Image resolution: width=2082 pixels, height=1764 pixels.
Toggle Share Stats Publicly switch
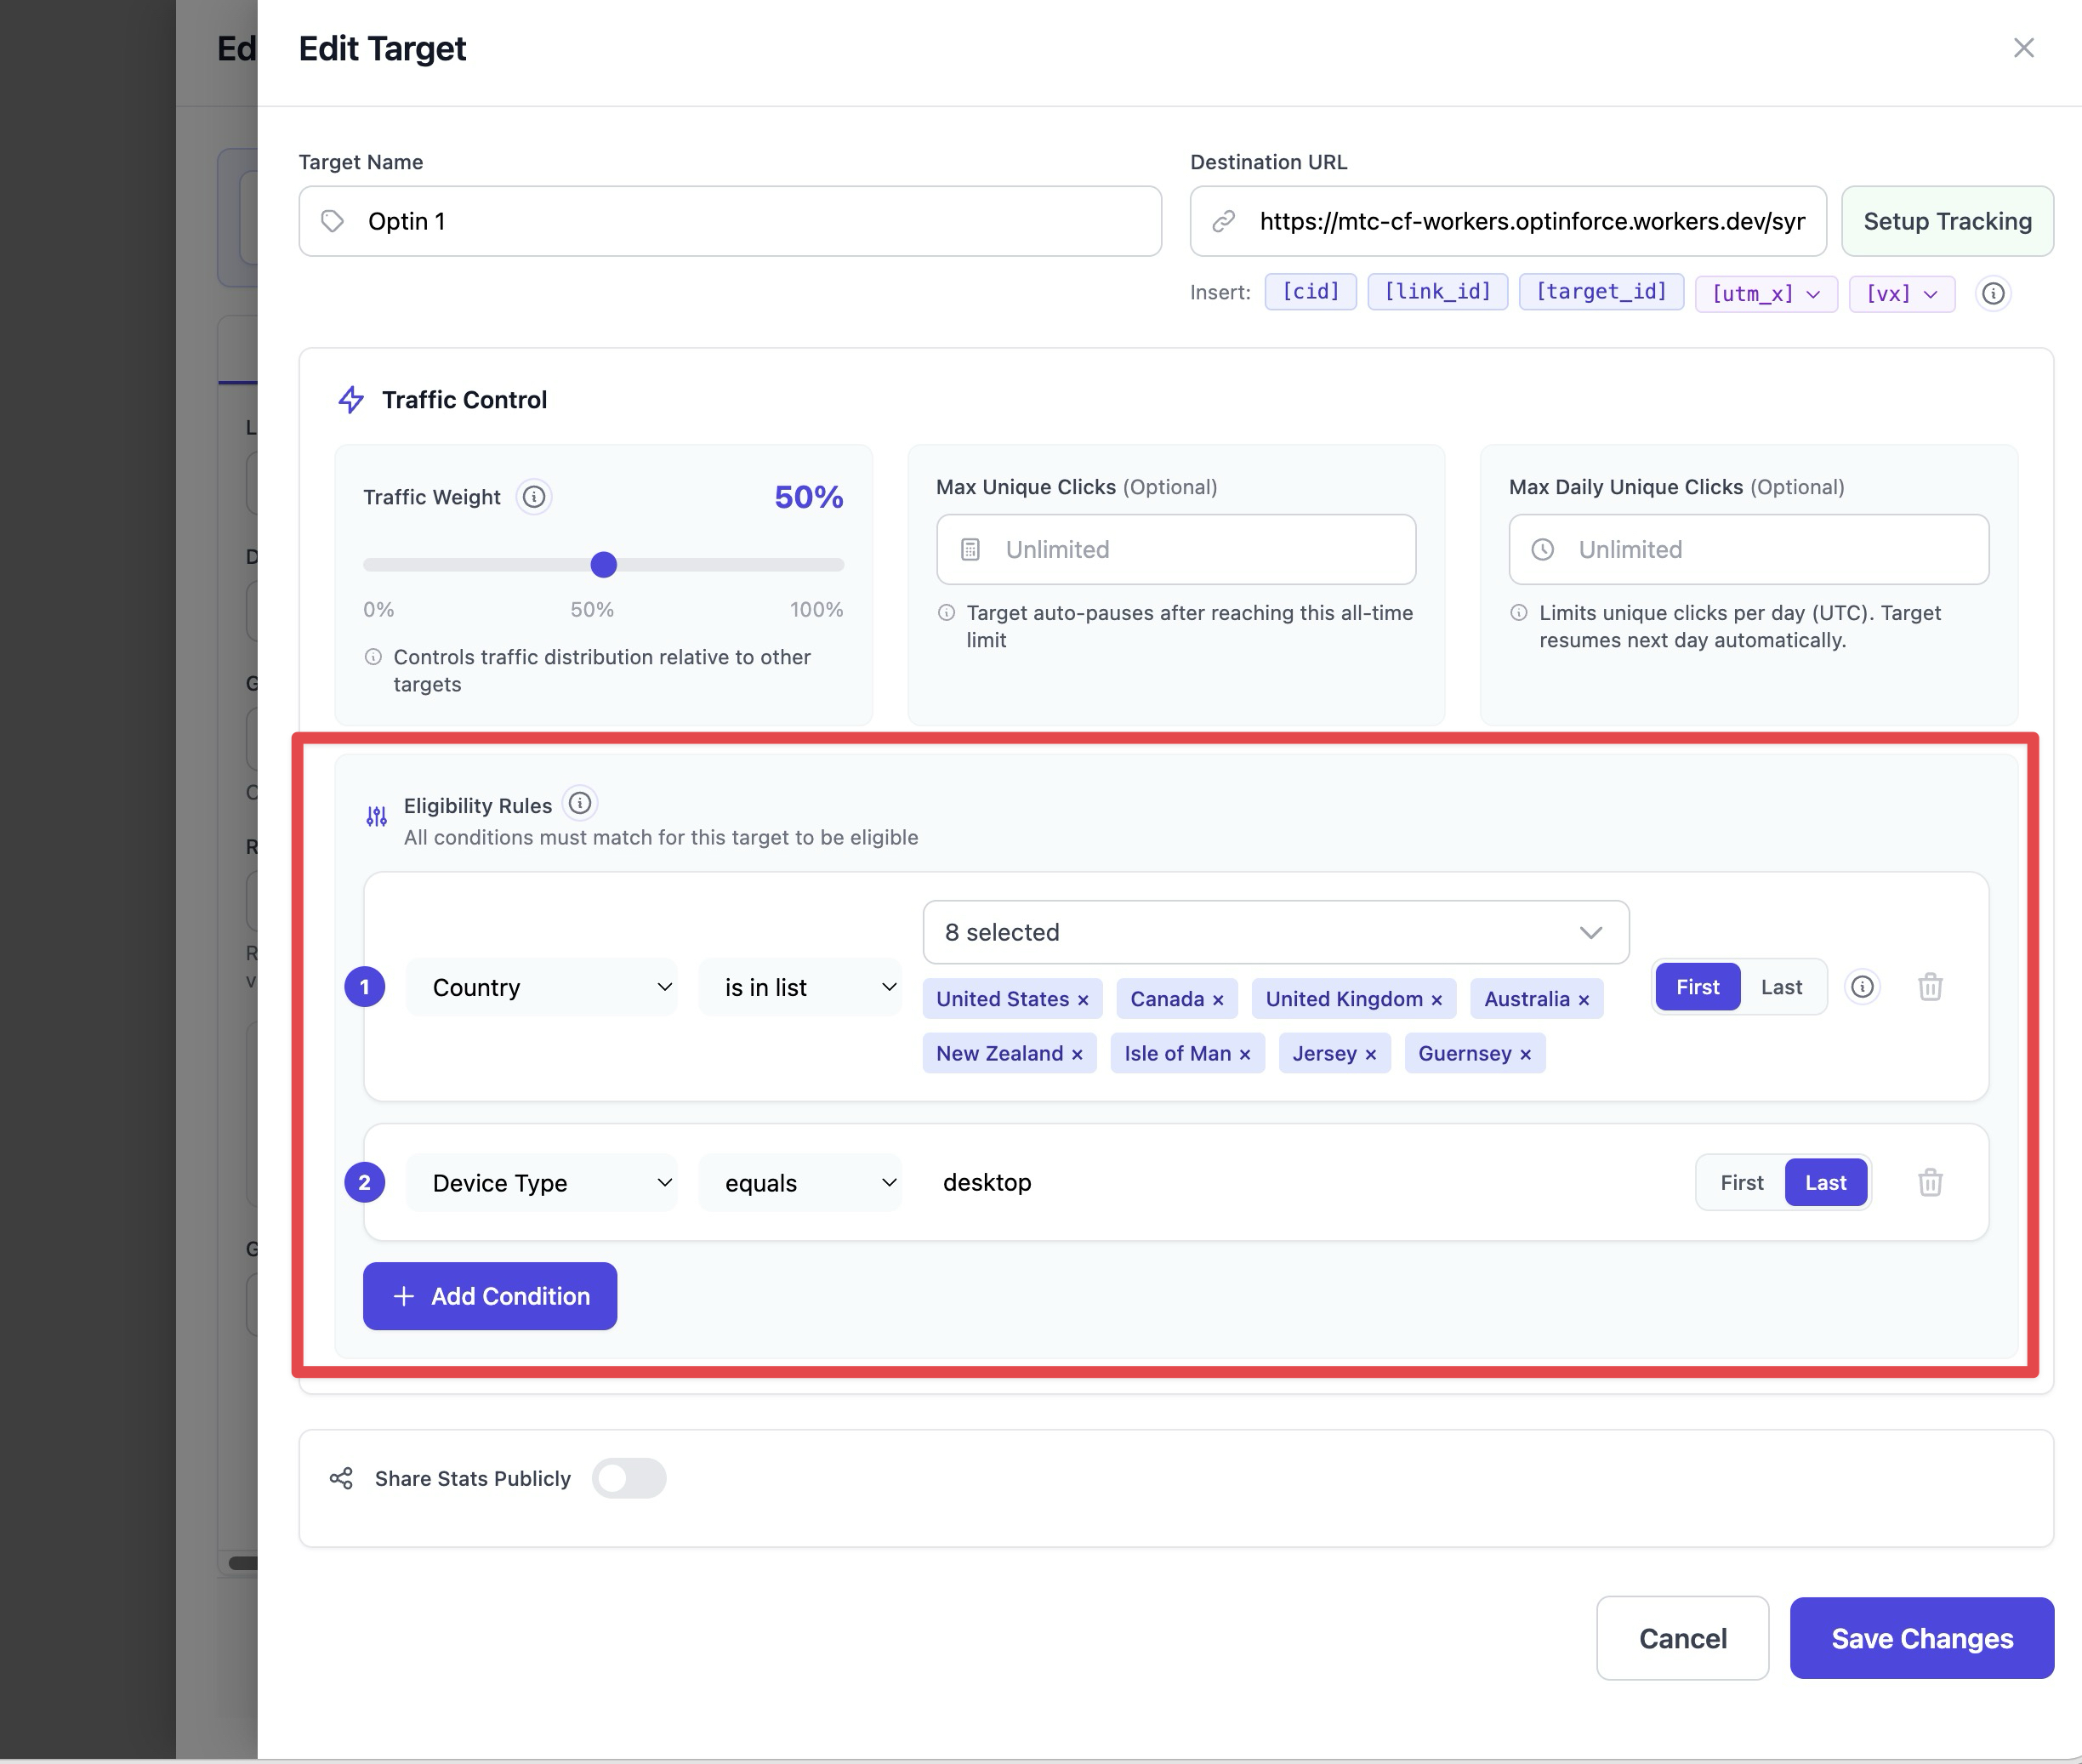point(629,1478)
